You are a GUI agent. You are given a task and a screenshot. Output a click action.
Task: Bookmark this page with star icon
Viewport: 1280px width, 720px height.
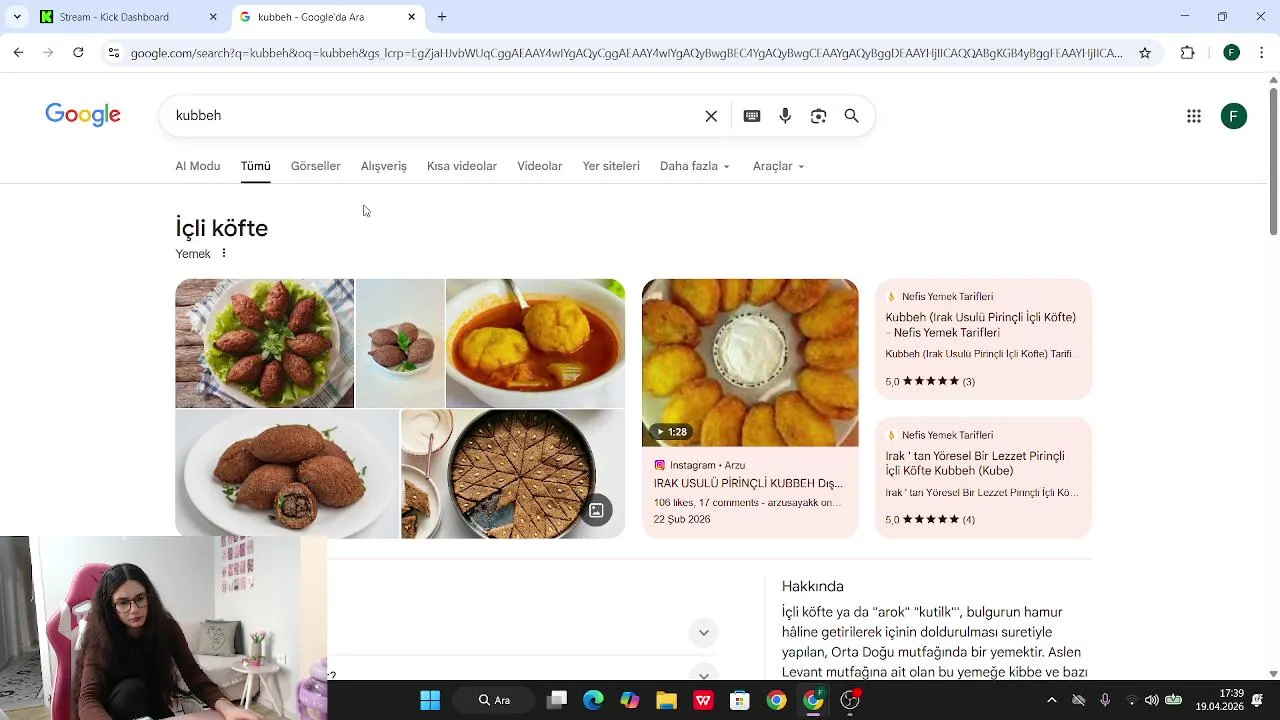coord(1145,53)
